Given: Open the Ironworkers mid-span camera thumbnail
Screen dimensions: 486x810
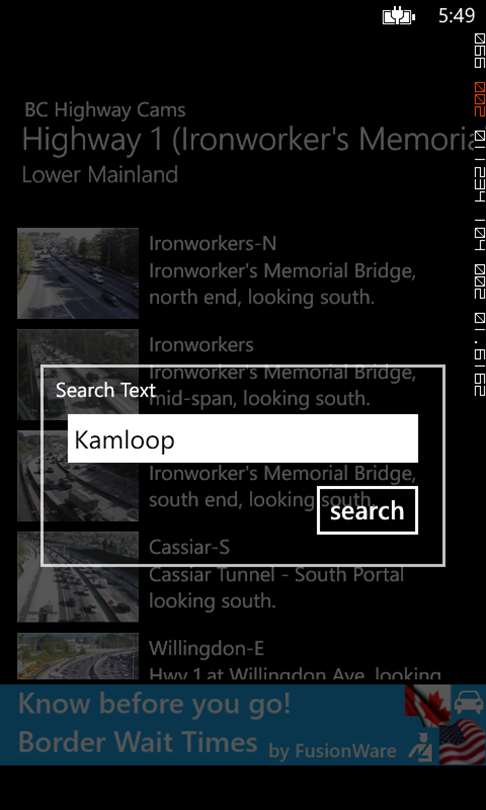Looking at the screenshot, I should (x=78, y=375).
